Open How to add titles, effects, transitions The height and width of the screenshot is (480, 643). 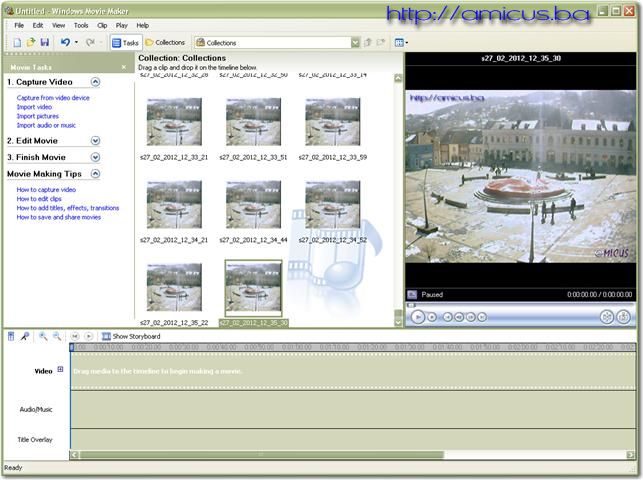tap(68, 208)
